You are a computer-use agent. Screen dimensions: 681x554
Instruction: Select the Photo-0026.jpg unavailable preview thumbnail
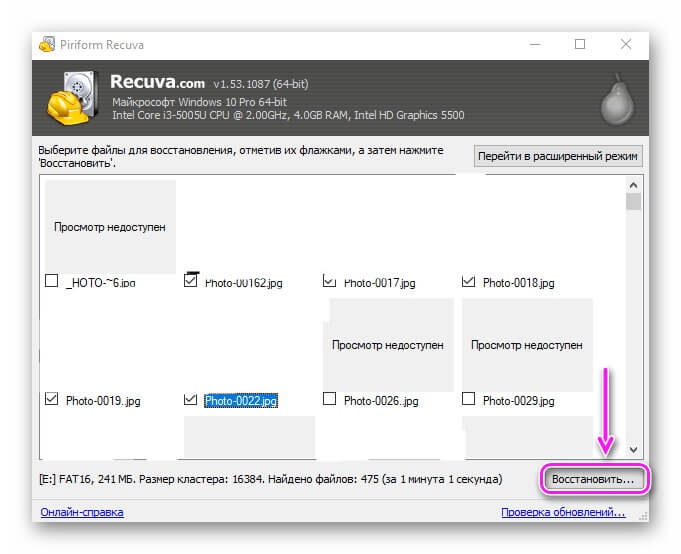pyautogui.click(x=388, y=345)
